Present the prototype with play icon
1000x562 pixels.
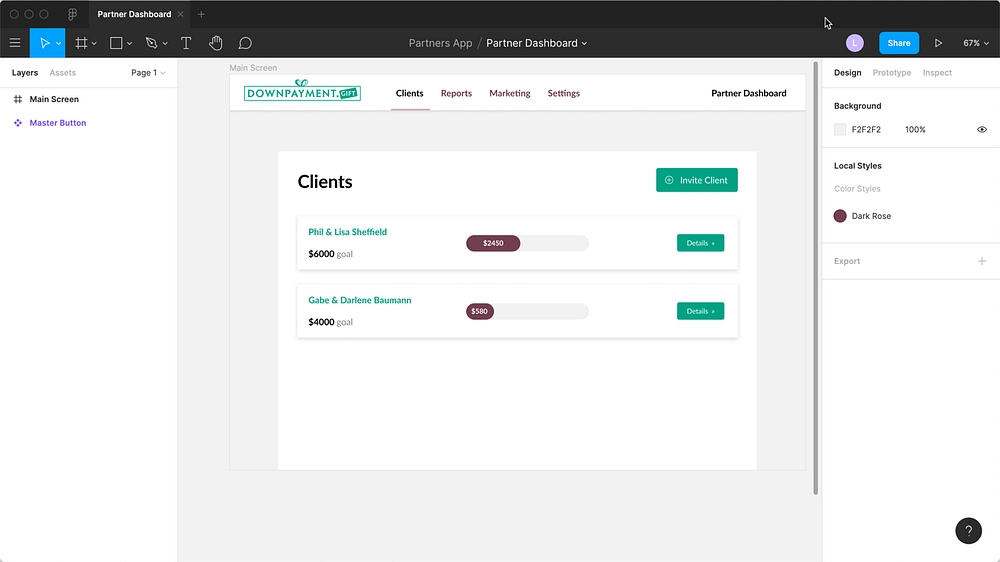938,43
